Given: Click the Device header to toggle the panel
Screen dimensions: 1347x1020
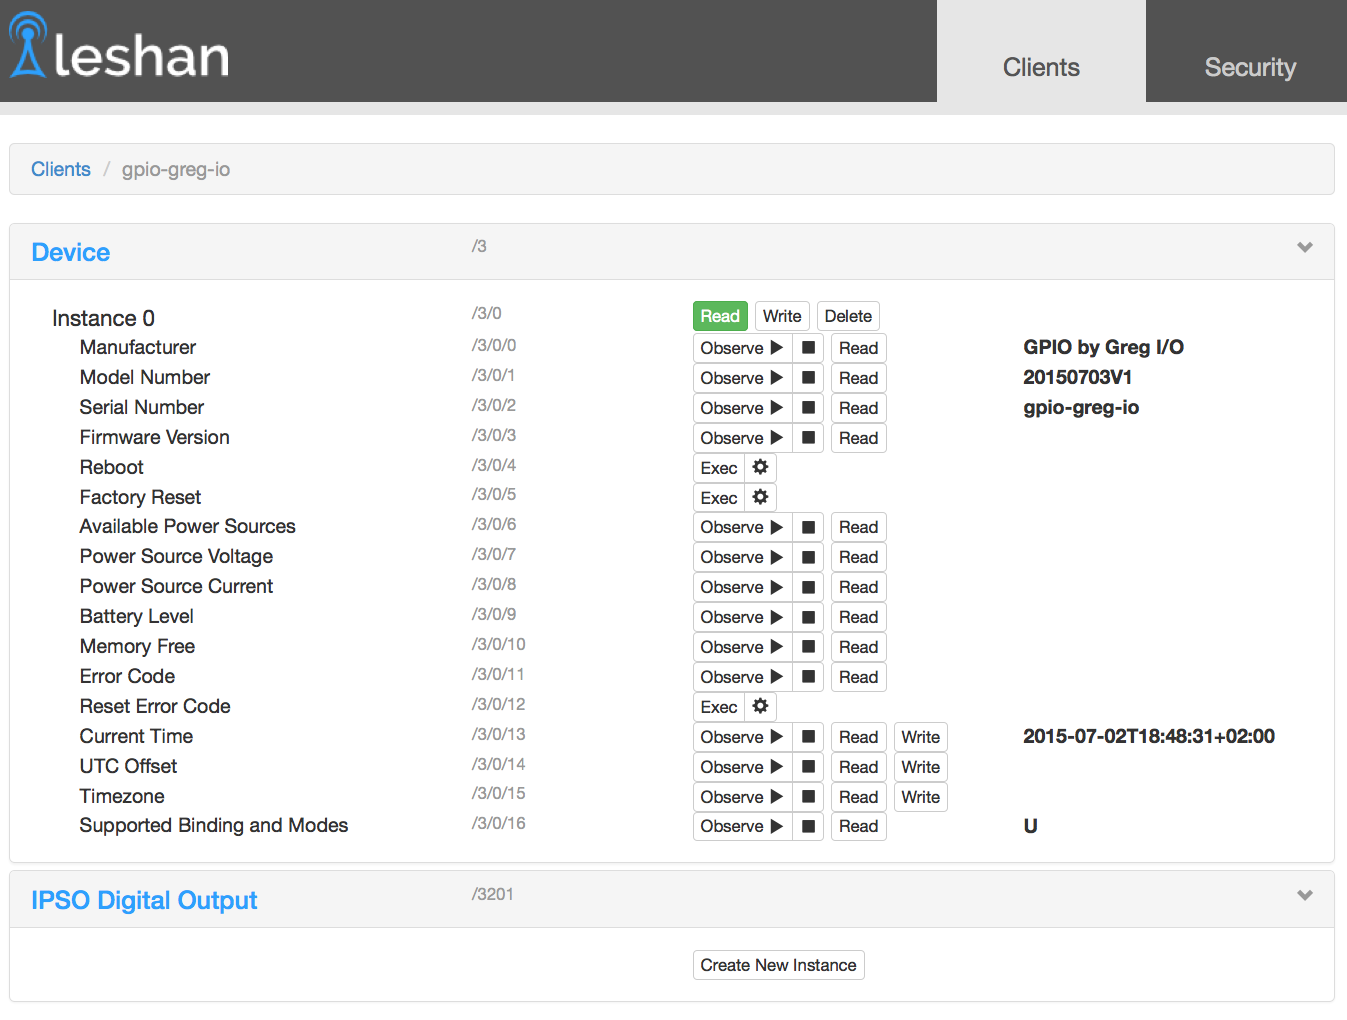Looking at the screenshot, I should (70, 252).
